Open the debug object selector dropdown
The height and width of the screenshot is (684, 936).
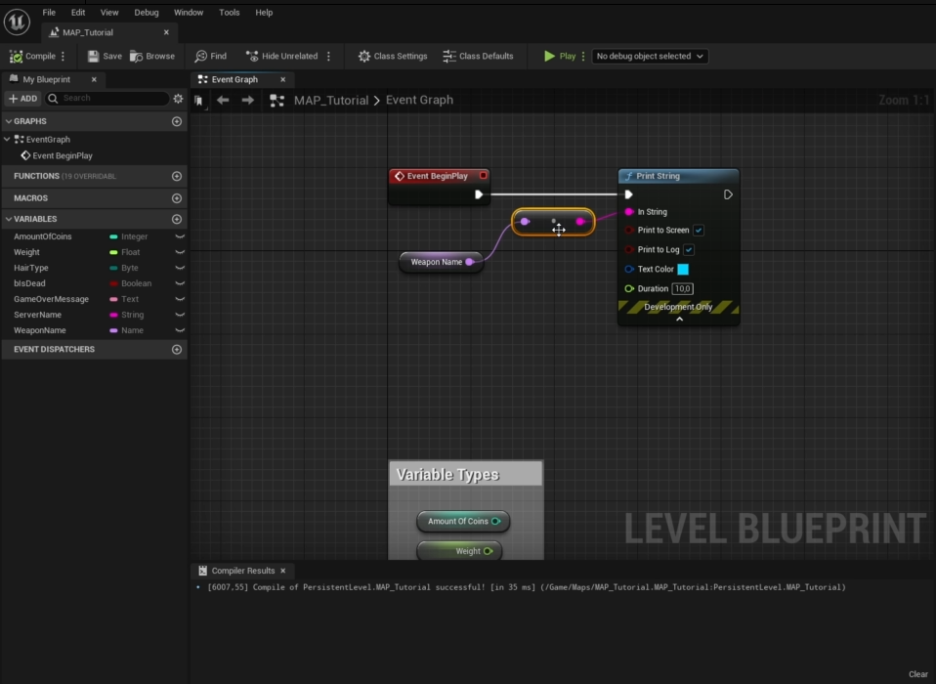[649, 56]
